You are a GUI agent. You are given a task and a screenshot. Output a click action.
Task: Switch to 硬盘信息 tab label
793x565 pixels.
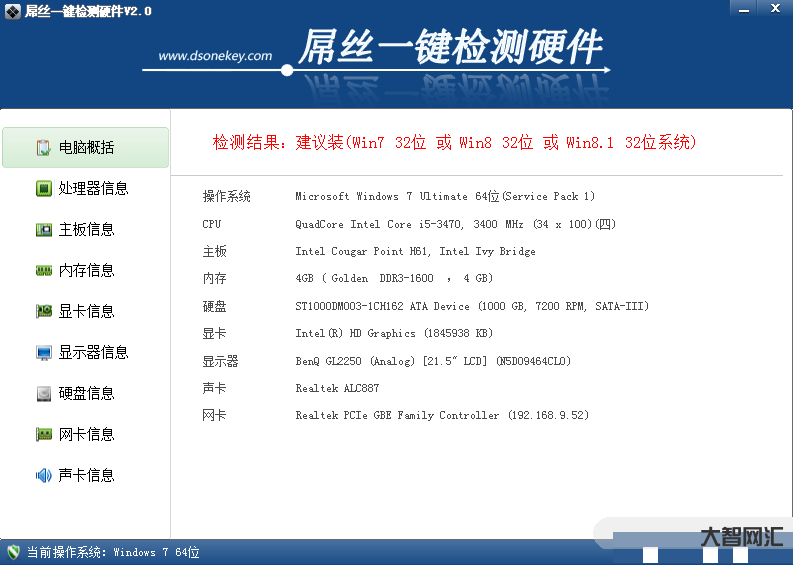pos(87,394)
